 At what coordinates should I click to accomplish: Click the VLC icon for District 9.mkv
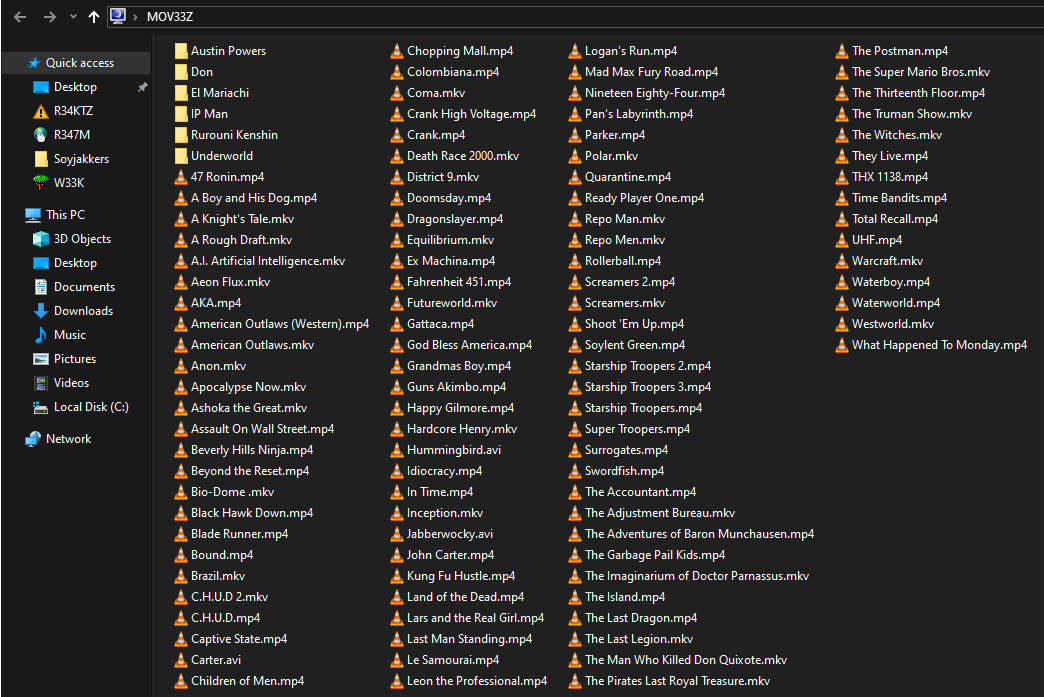point(397,176)
